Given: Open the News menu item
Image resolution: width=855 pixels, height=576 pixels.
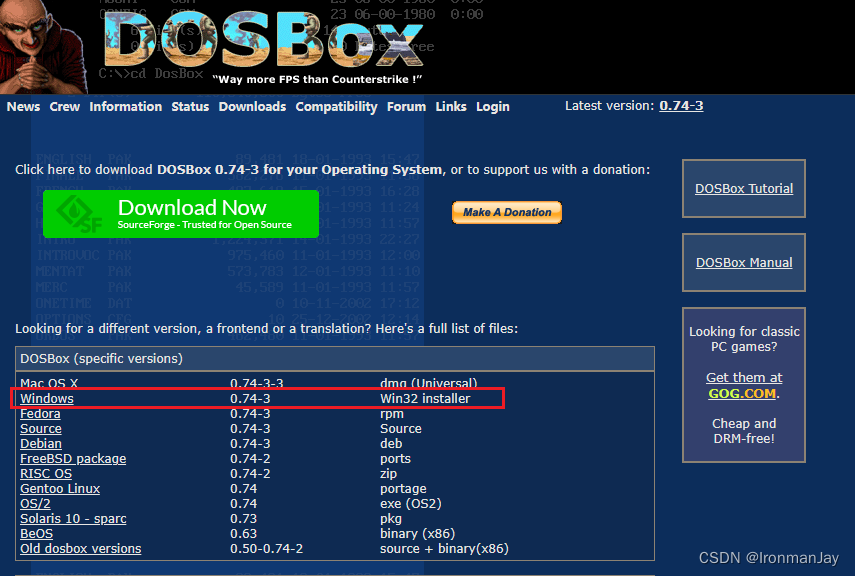Looking at the screenshot, I should pos(23,107).
